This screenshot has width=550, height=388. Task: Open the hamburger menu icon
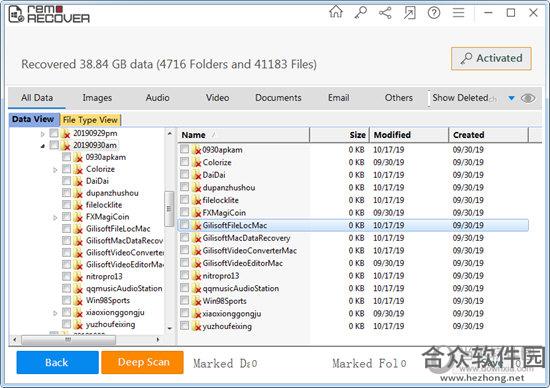pyautogui.click(x=458, y=13)
